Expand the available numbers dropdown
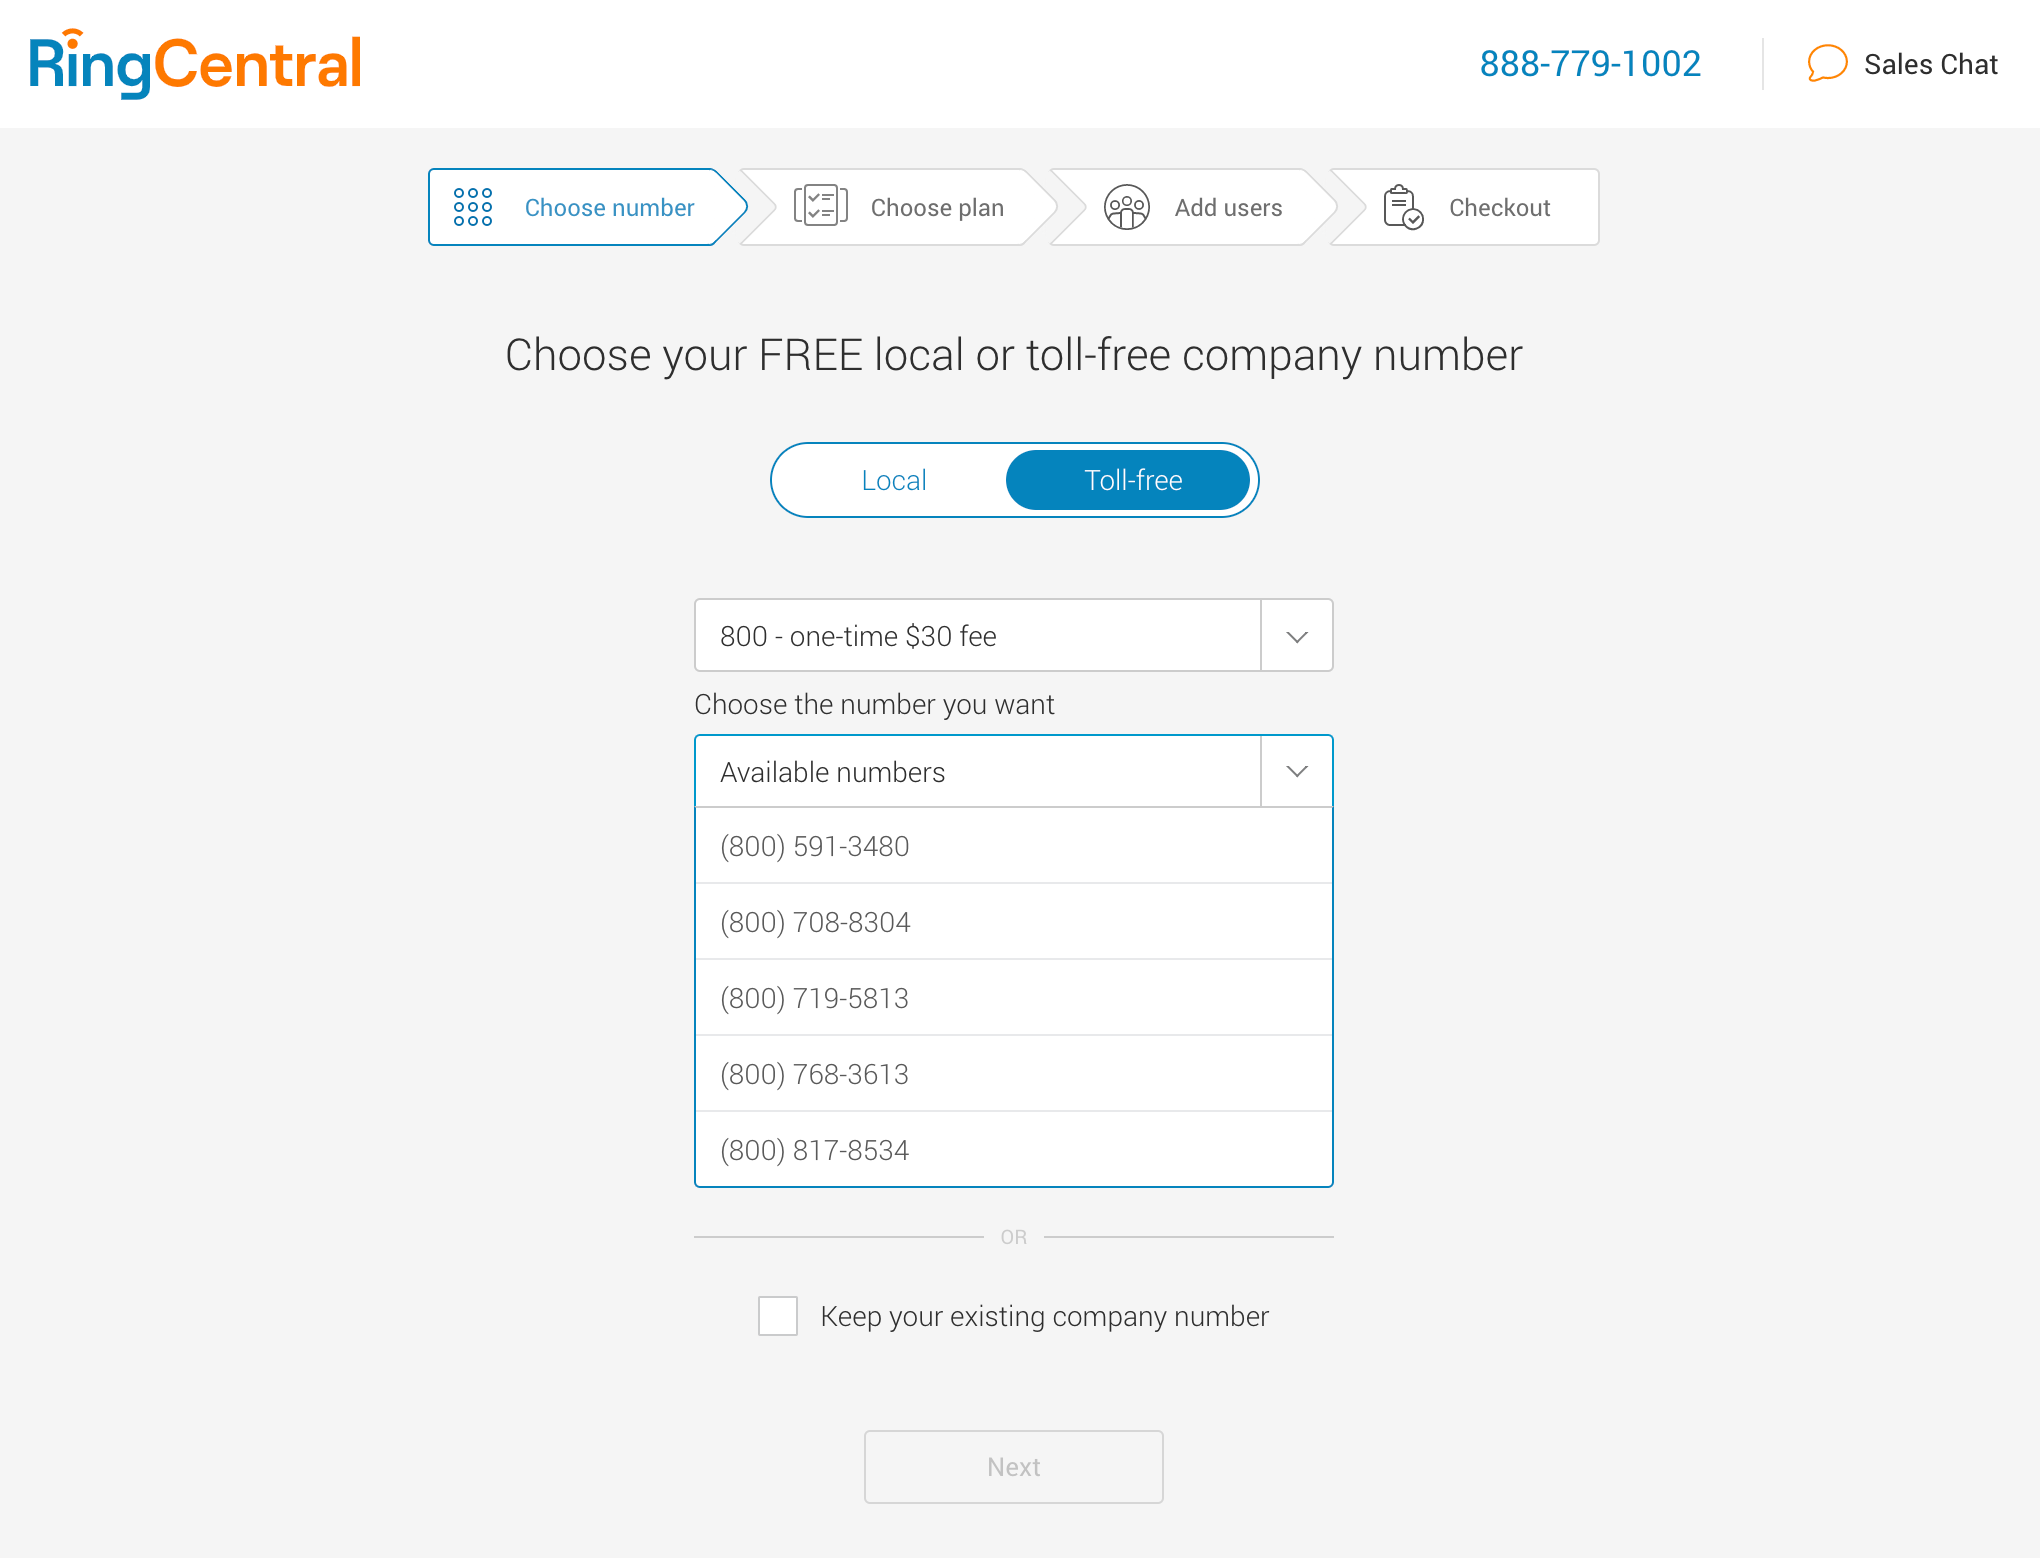The image size is (2040, 1558). [1297, 769]
